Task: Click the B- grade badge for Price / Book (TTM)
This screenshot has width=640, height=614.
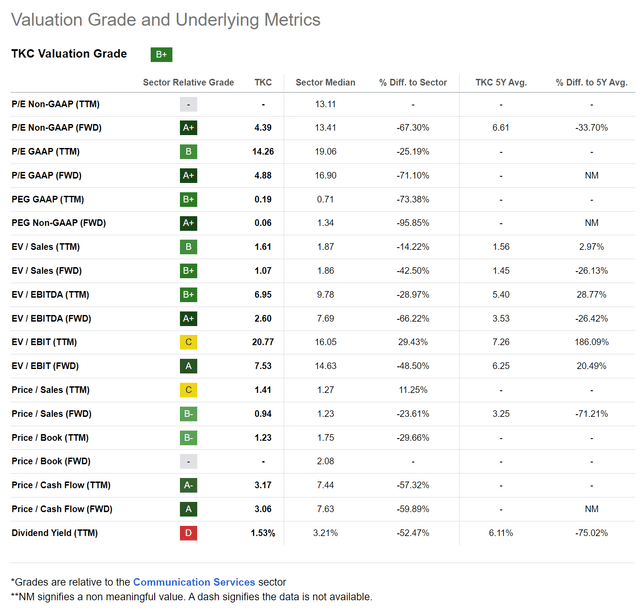Action: click(188, 438)
